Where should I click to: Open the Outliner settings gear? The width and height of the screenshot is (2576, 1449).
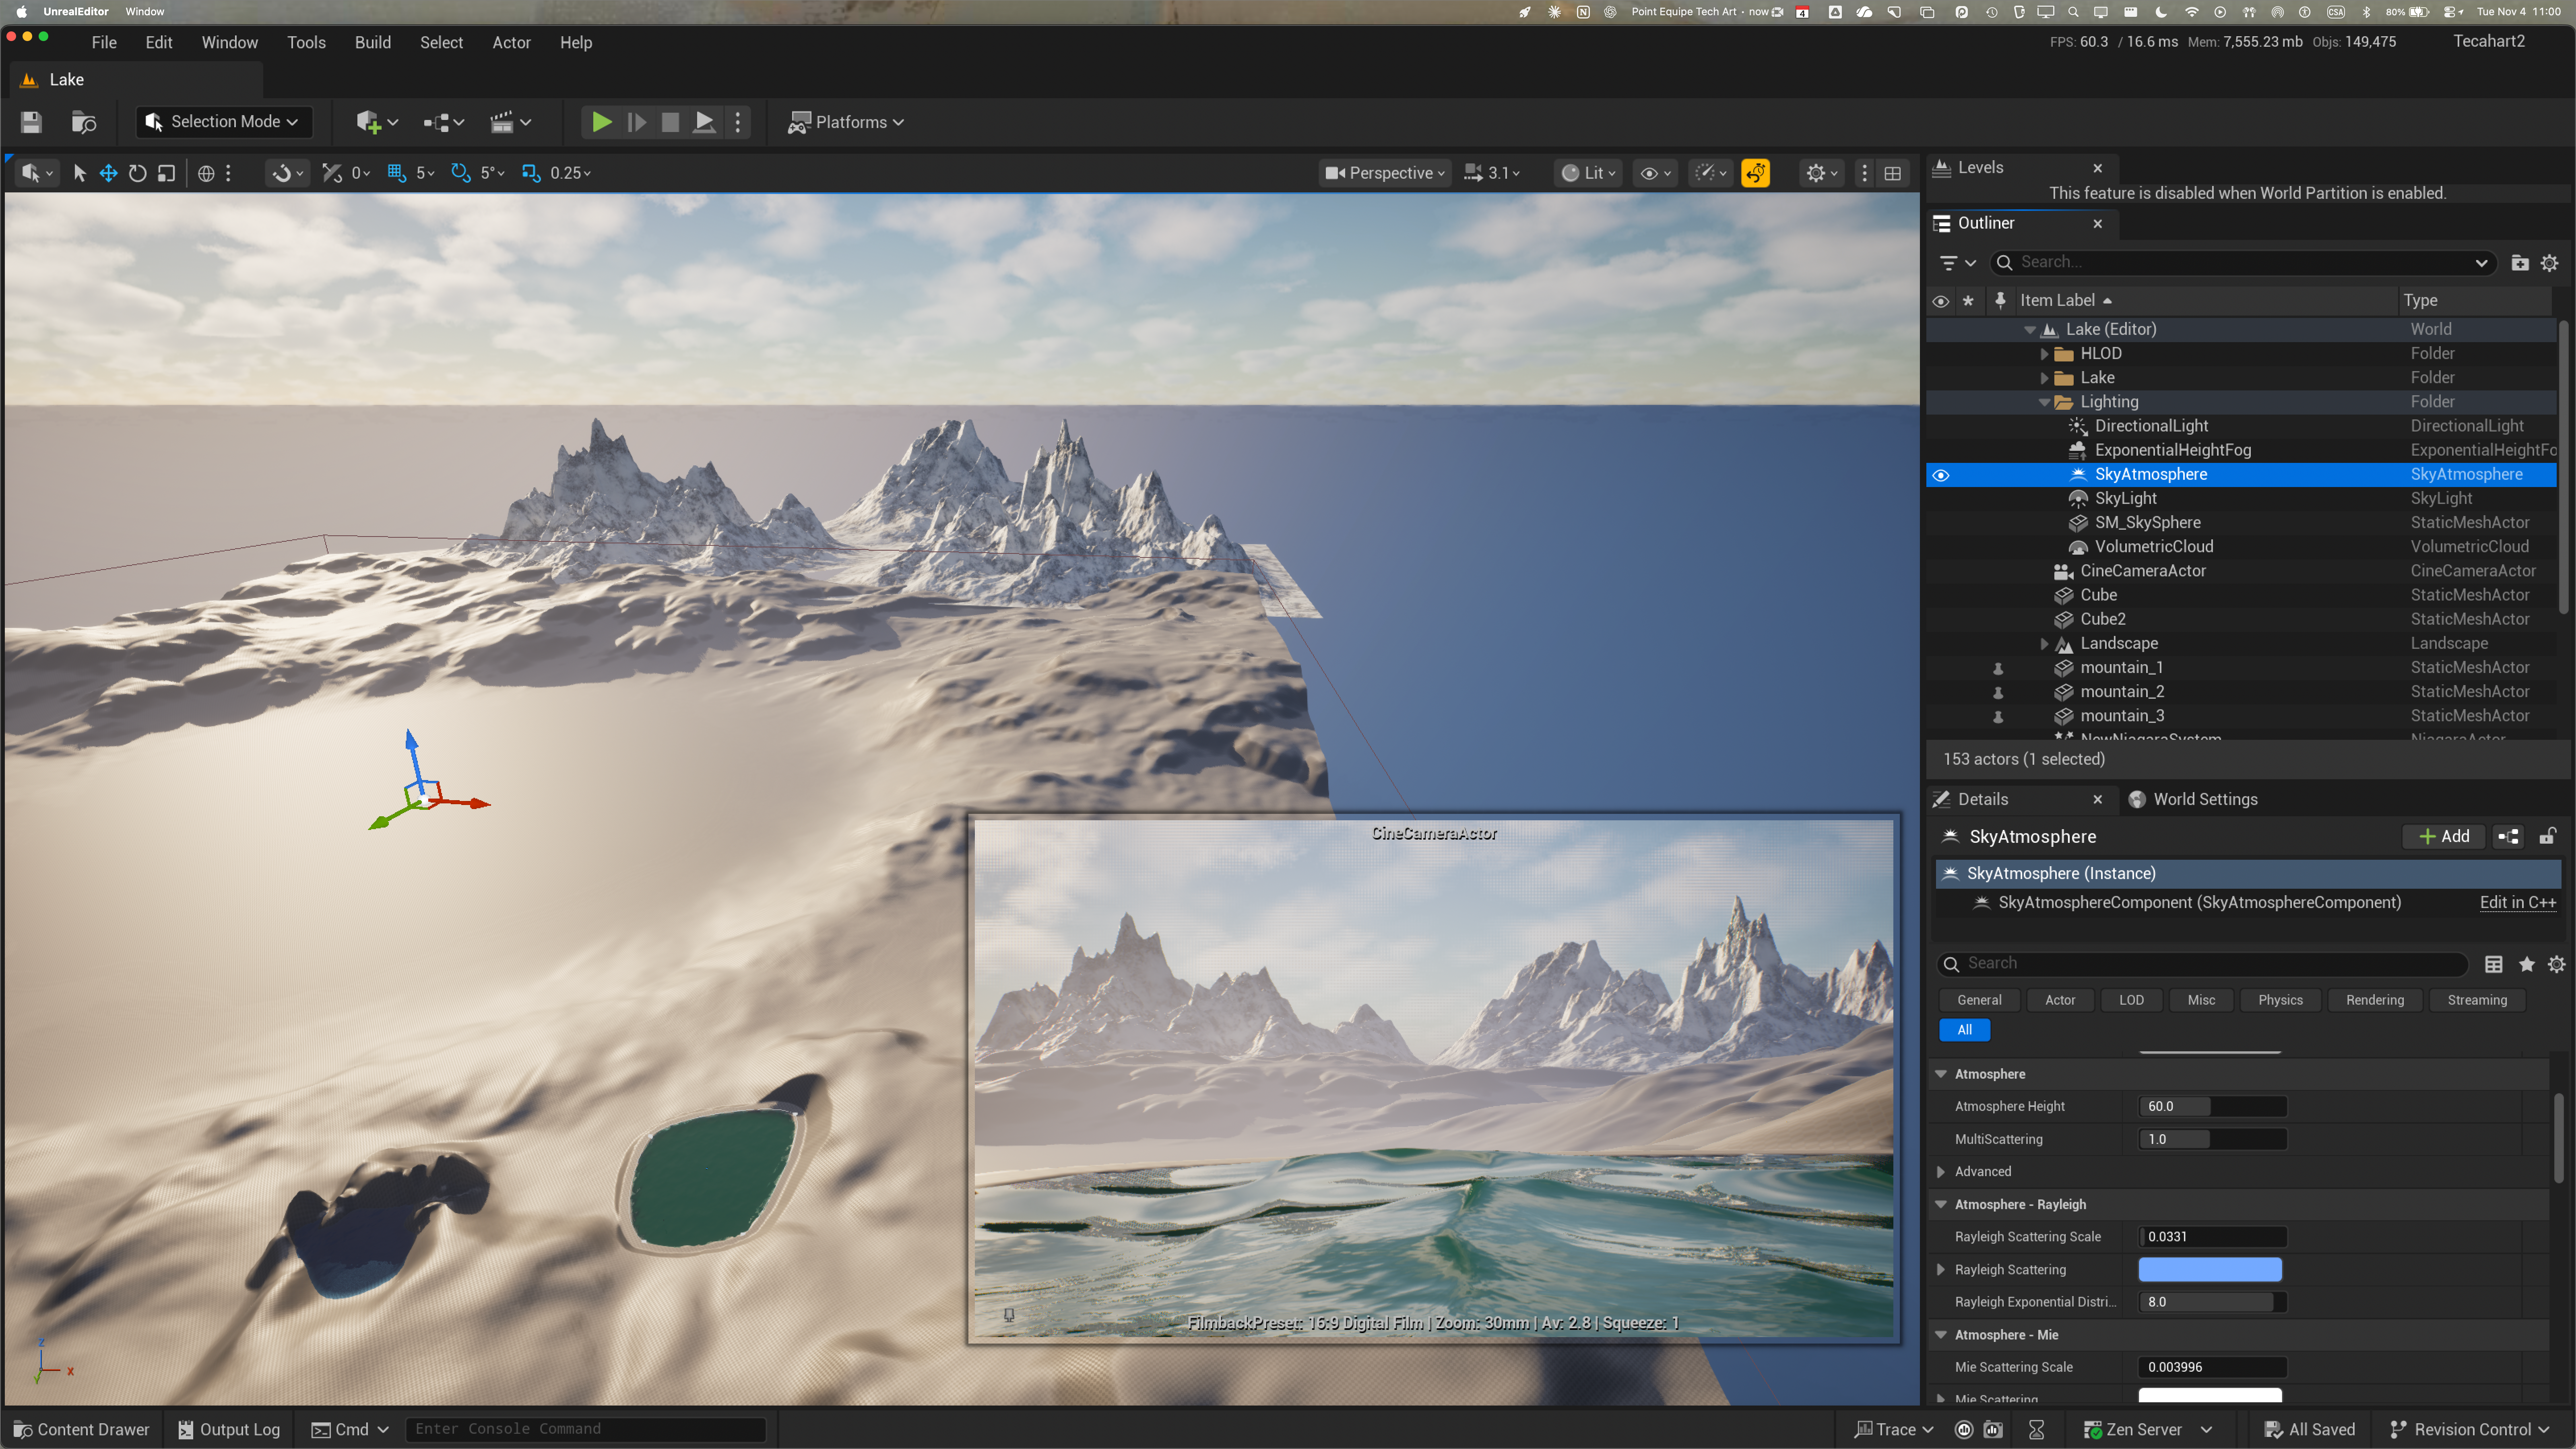(2550, 262)
